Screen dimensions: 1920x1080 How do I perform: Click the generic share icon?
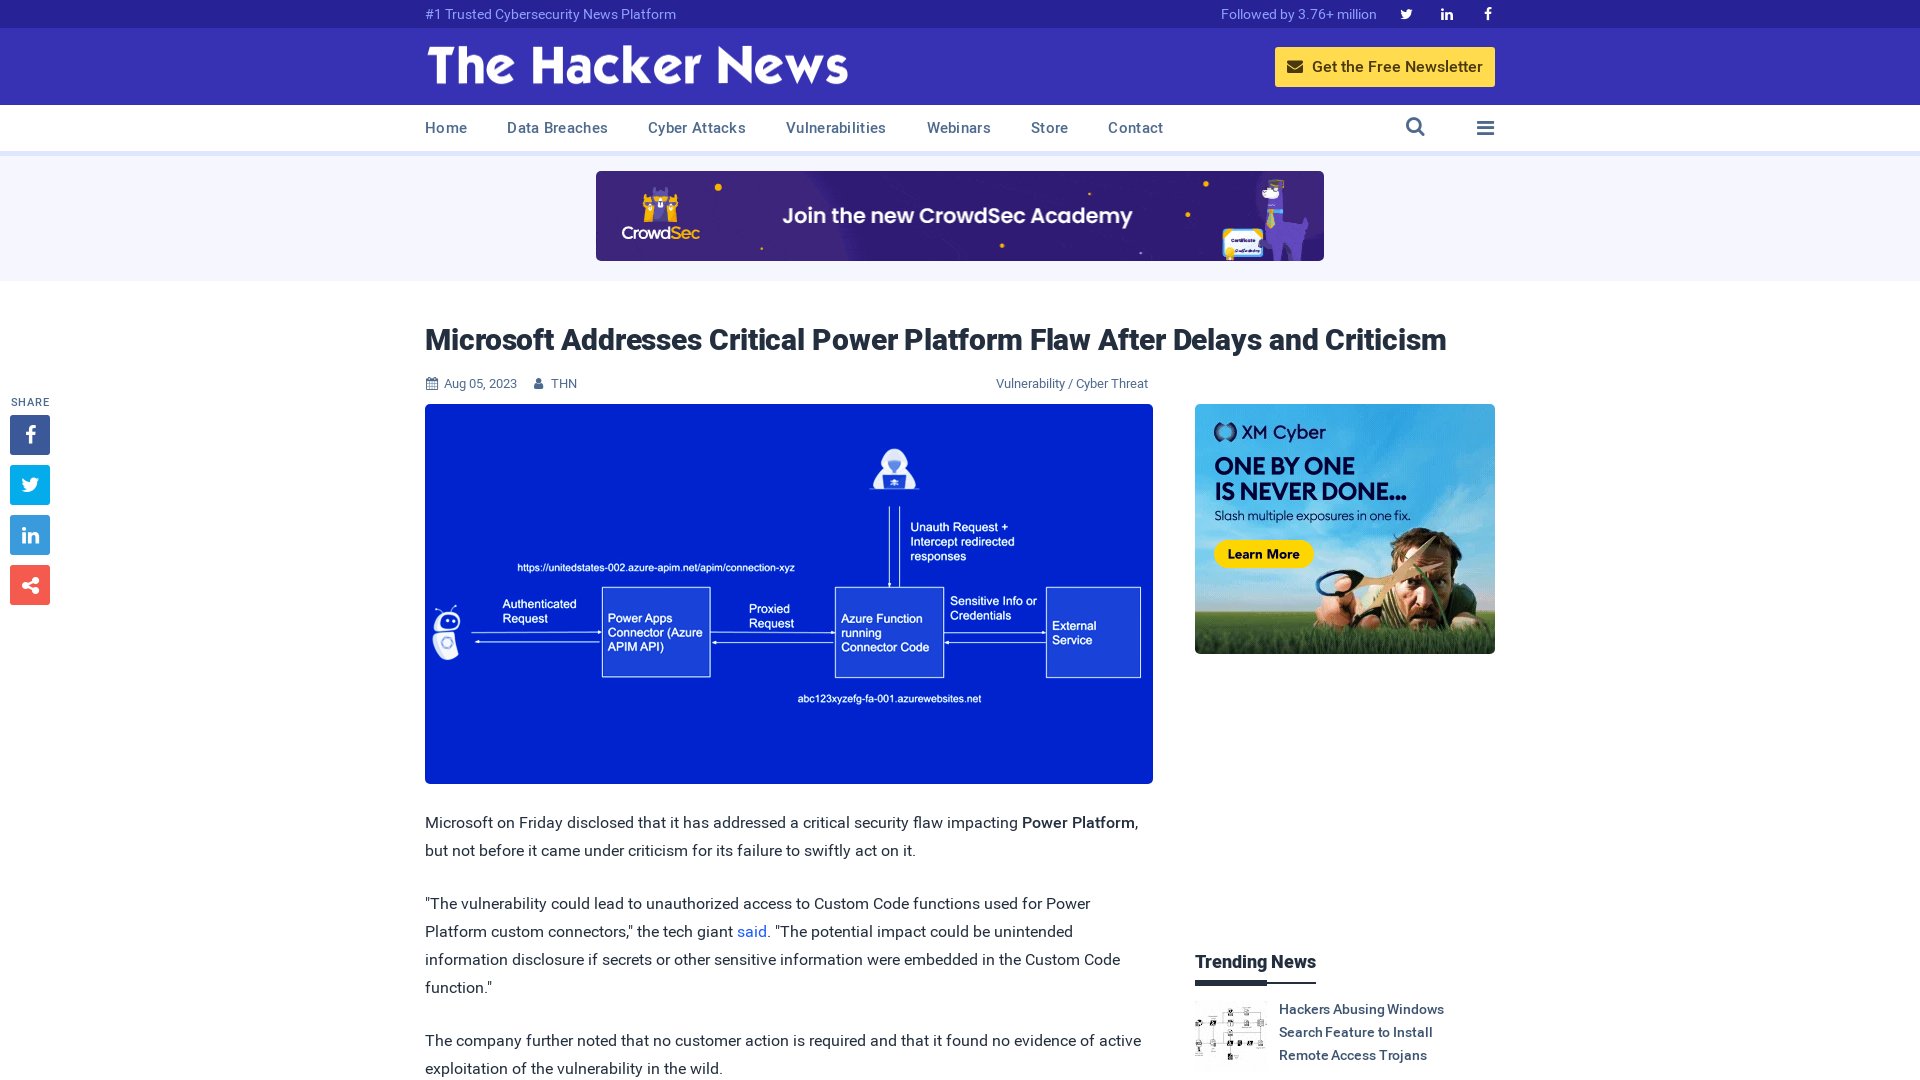tap(30, 585)
